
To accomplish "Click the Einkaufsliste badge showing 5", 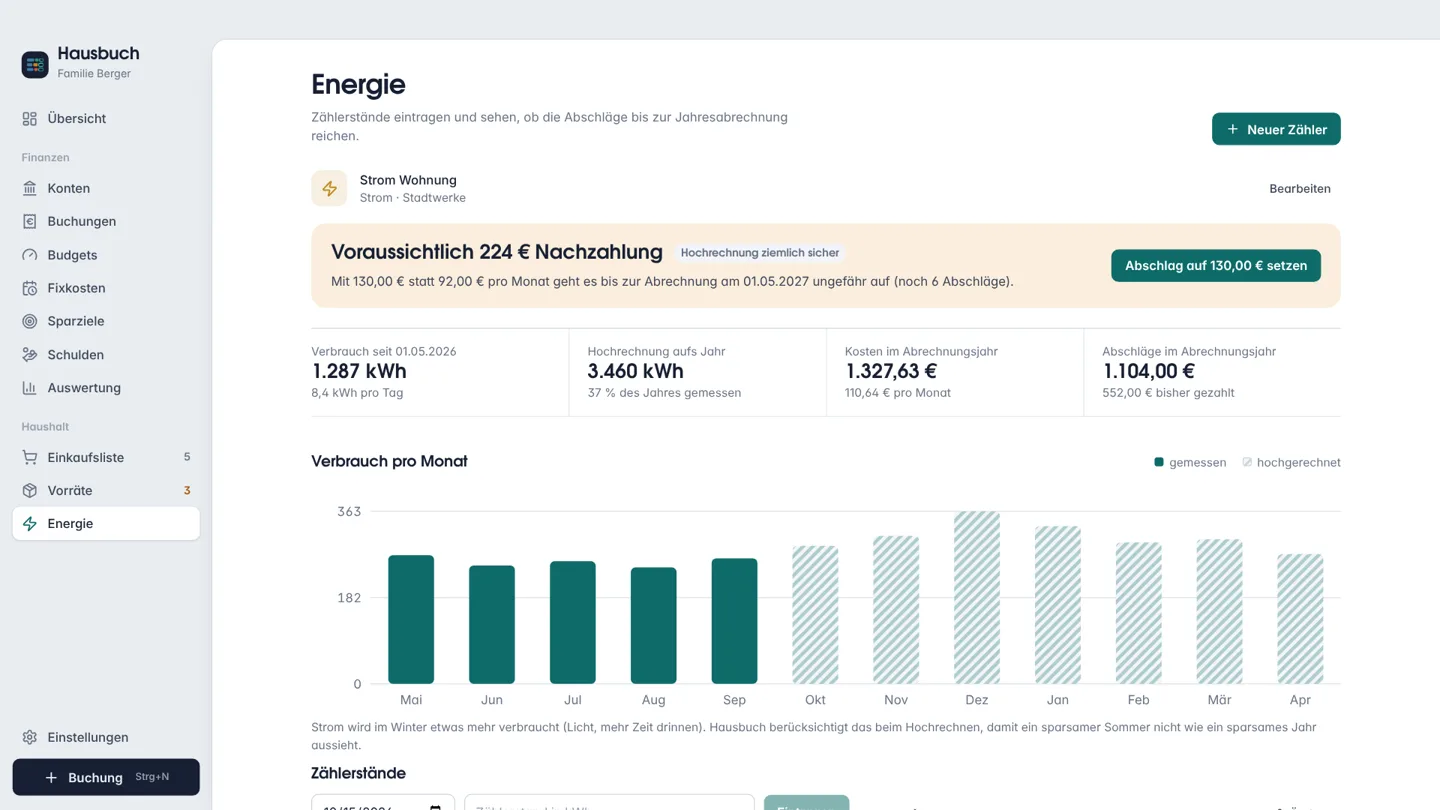I will (x=187, y=457).
